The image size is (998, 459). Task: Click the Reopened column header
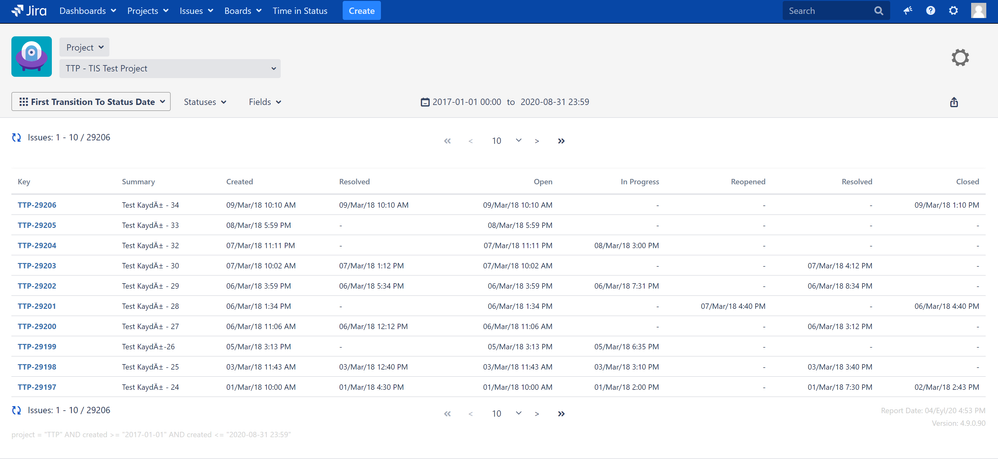click(748, 181)
